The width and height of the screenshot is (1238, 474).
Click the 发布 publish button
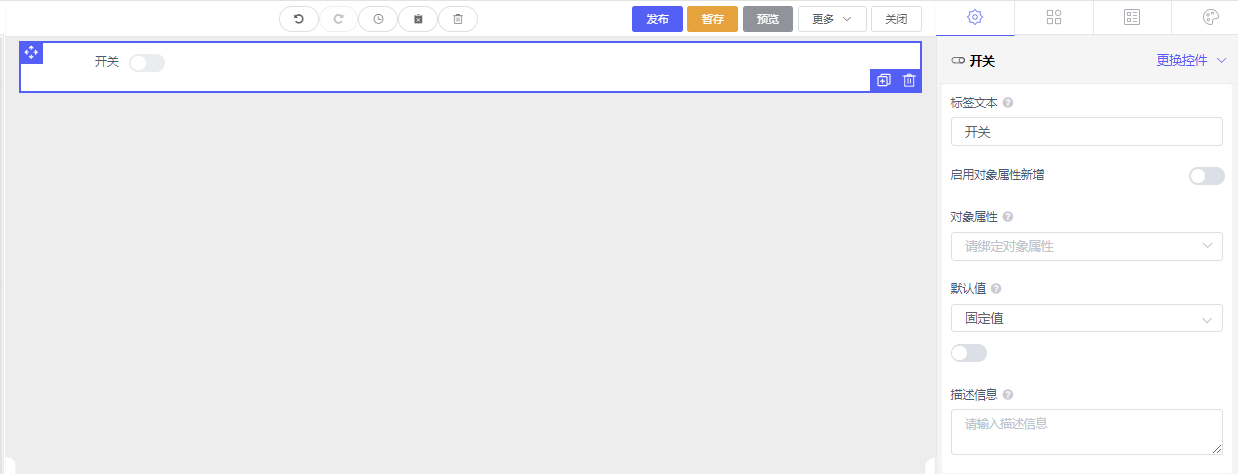657,19
